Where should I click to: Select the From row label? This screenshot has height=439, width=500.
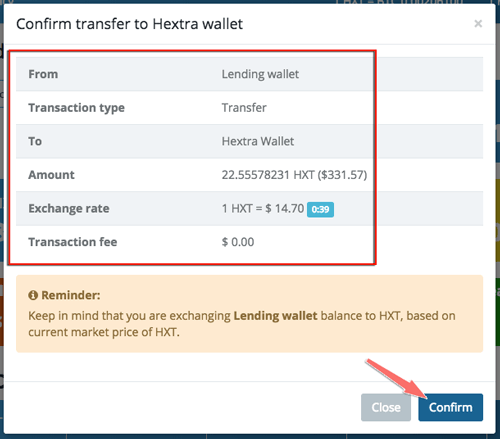click(x=43, y=74)
